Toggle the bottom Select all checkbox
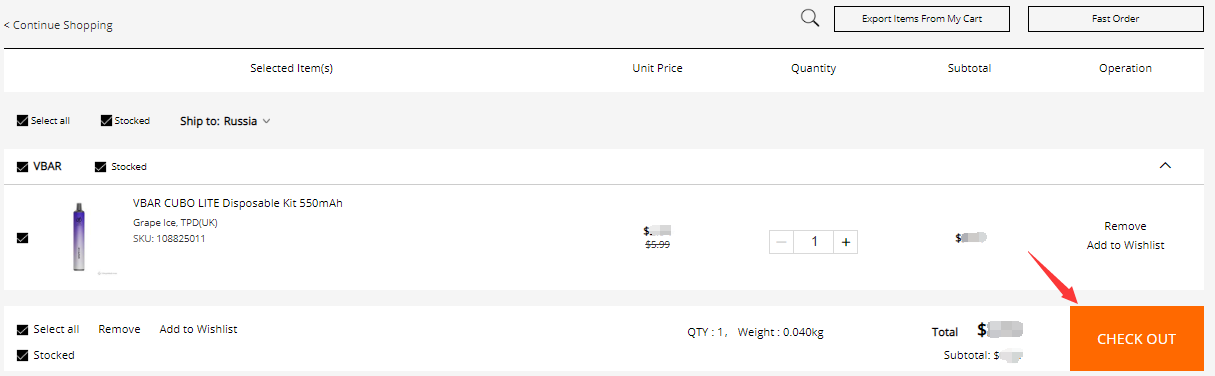The image size is (1215, 376). pyautogui.click(x=22, y=330)
